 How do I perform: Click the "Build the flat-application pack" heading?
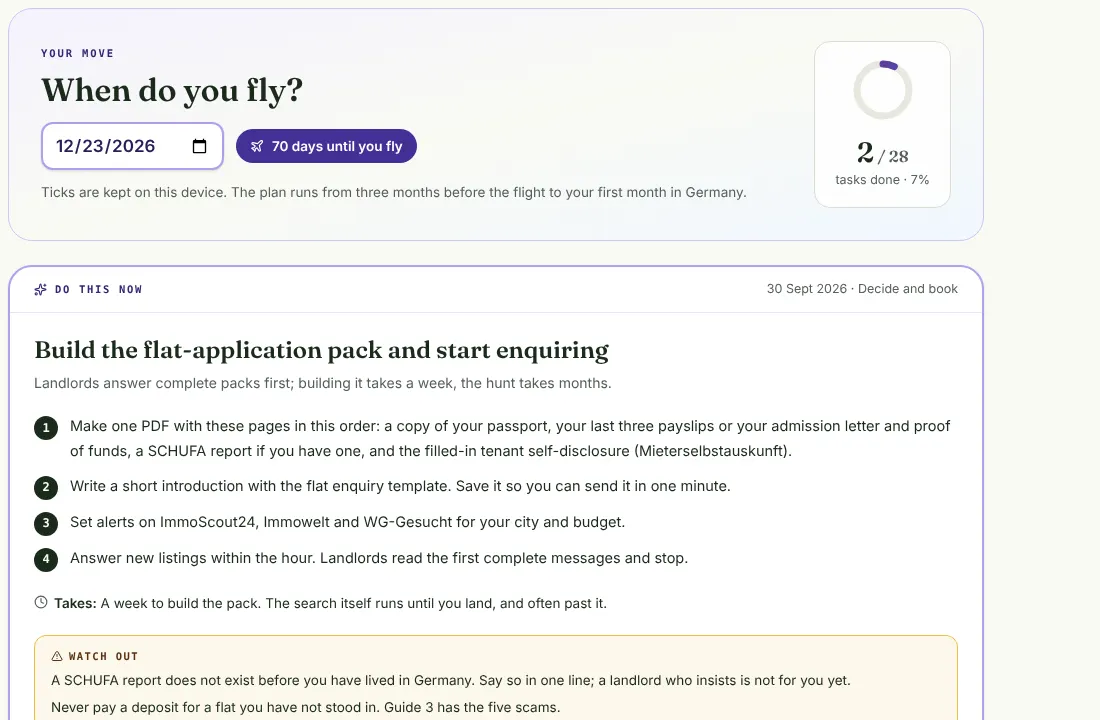tap(321, 349)
